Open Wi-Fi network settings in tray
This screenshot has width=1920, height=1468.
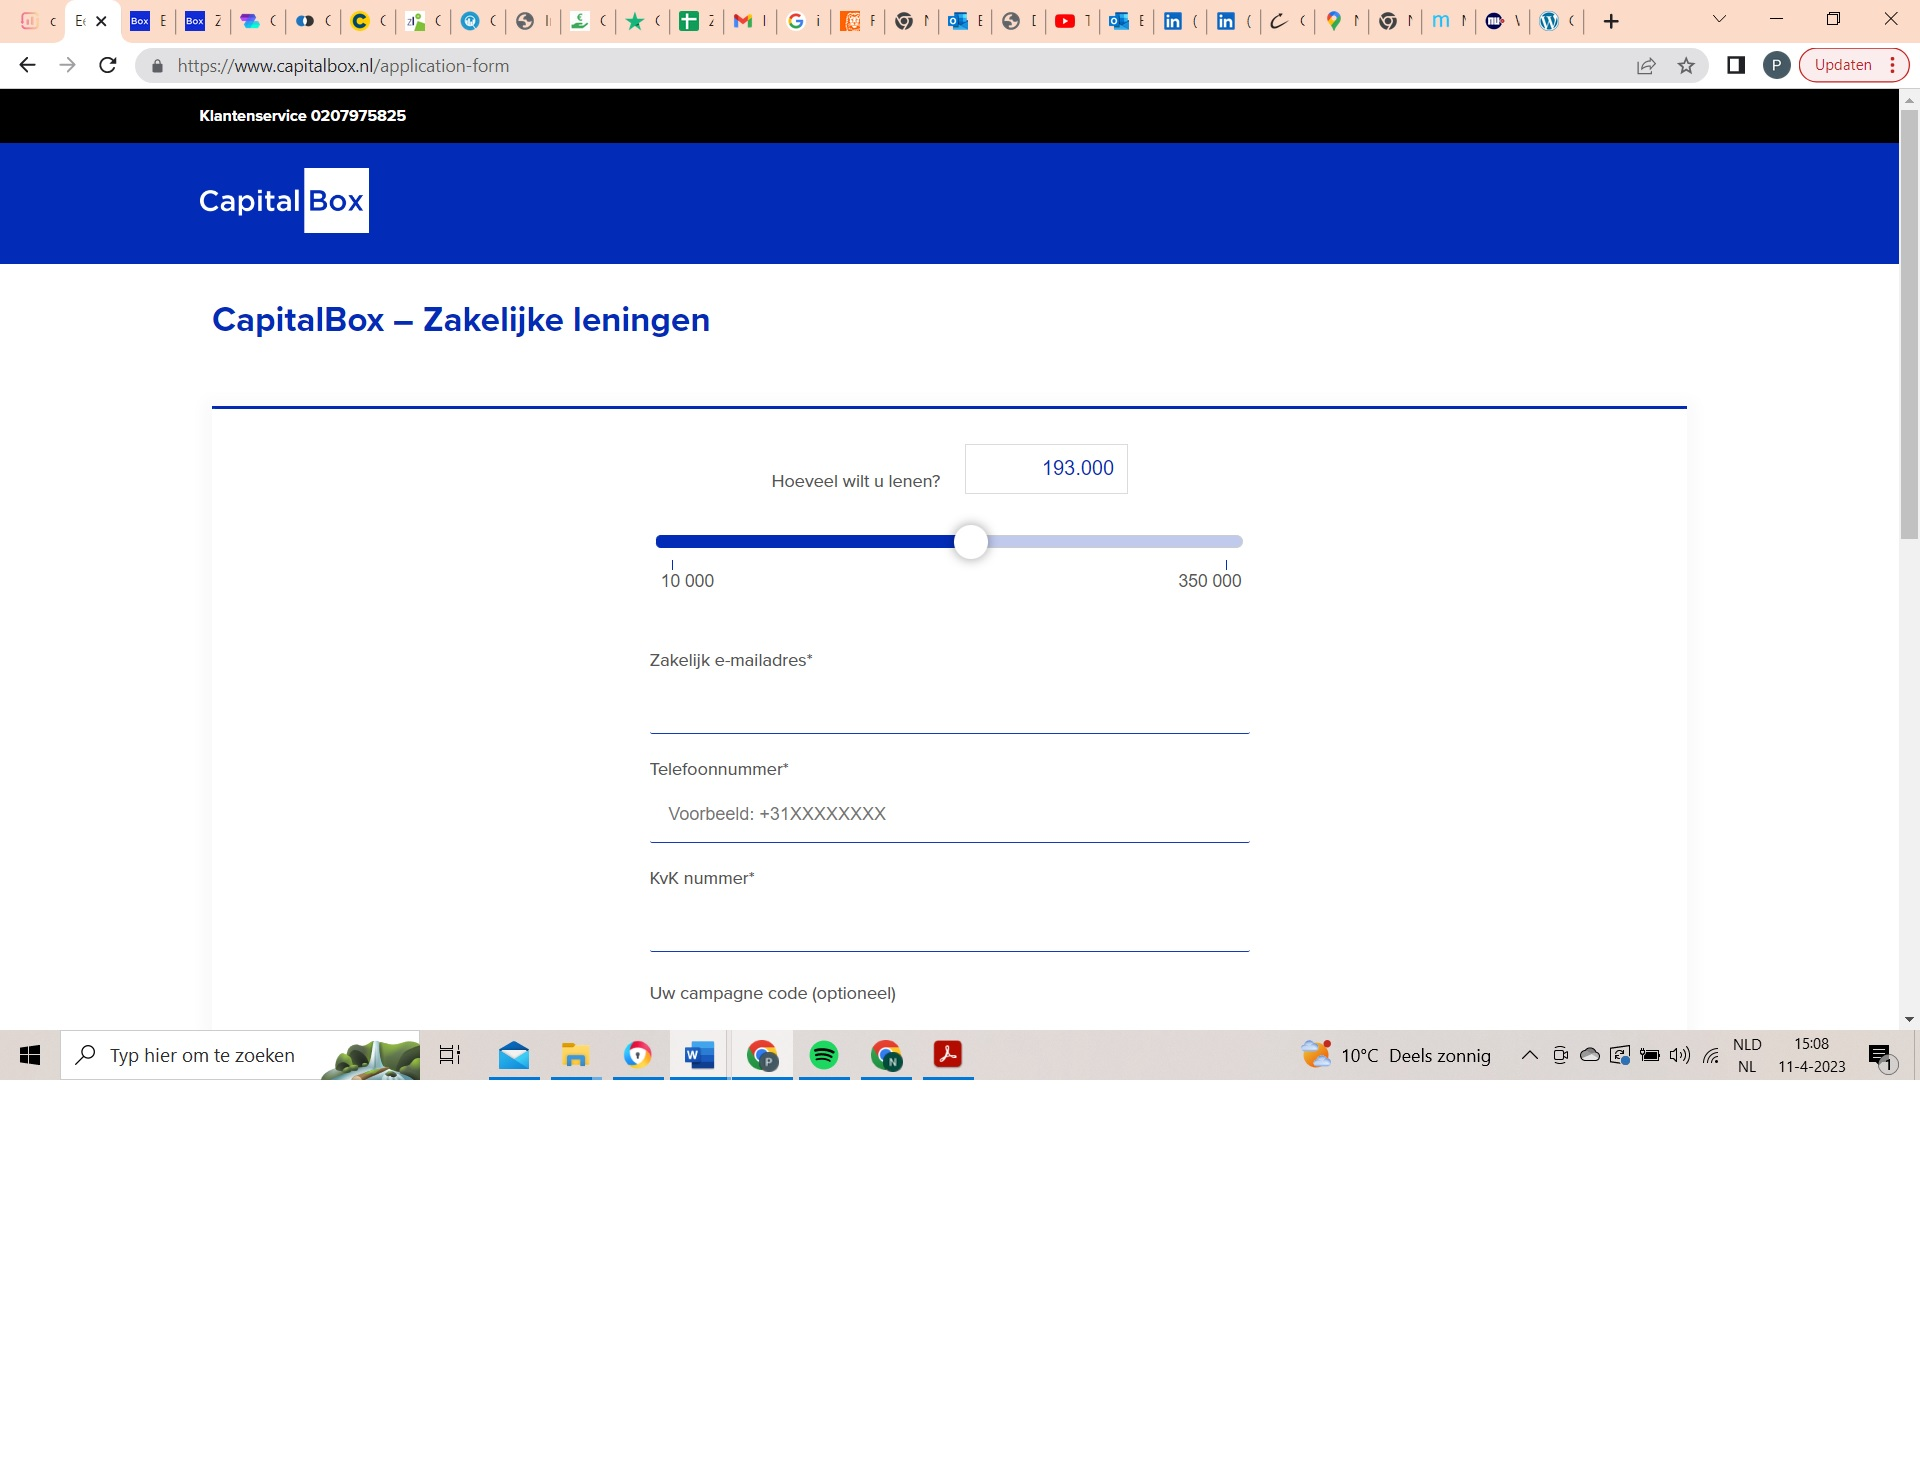[1711, 1055]
